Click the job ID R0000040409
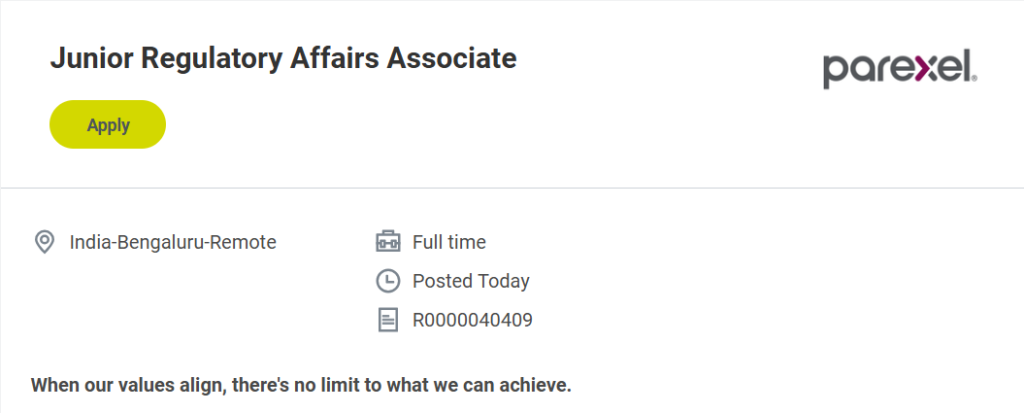1024x413 pixels. point(472,320)
